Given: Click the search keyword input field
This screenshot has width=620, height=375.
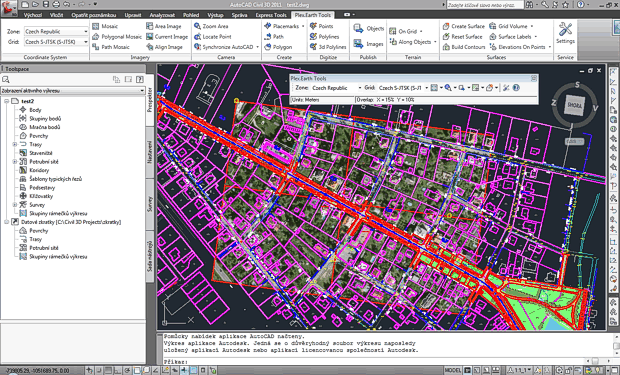Looking at the screenshot, I should coord(485,5).
